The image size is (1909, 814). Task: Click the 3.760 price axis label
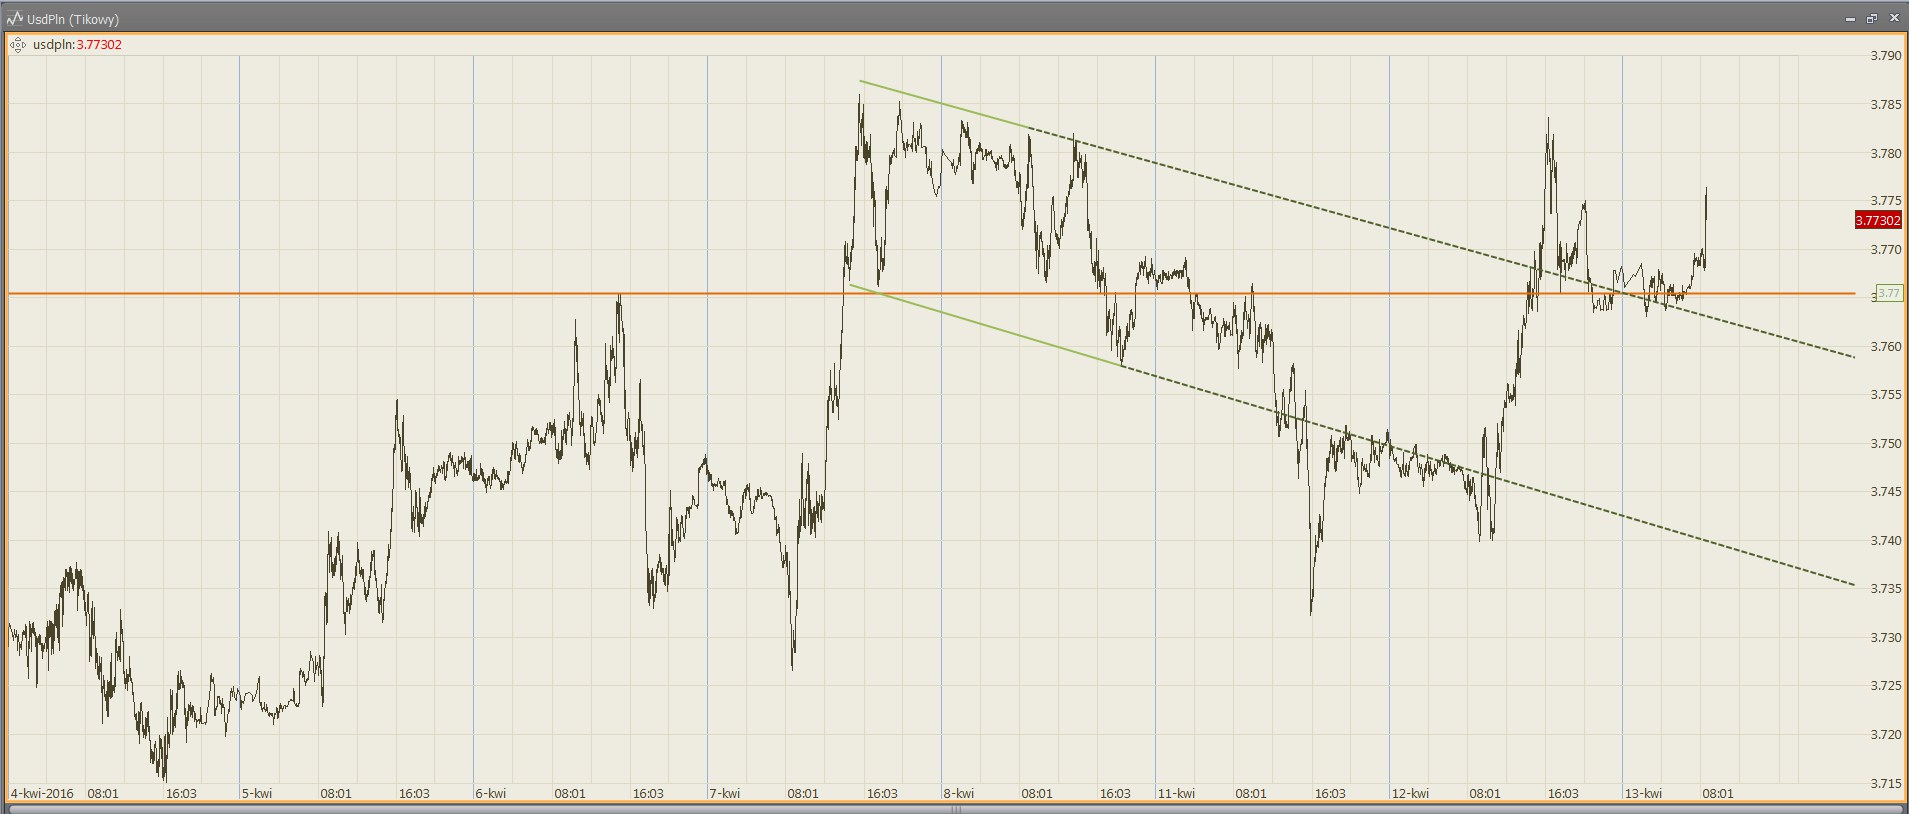tap(1885, 347)
